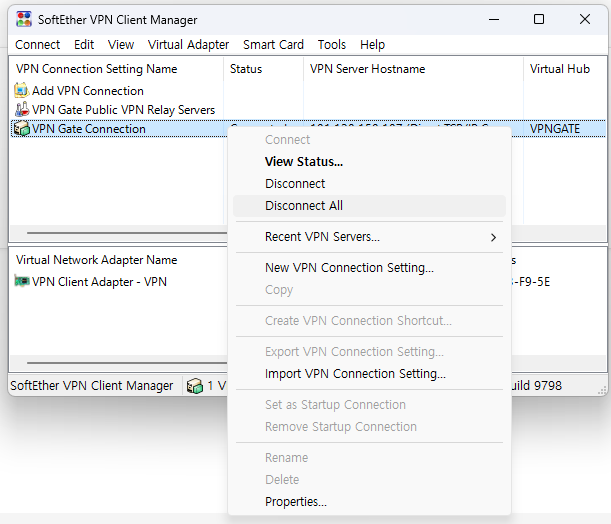
Task: Click the connection list horizontal scrollbar
Action: (x=127, y=233)
